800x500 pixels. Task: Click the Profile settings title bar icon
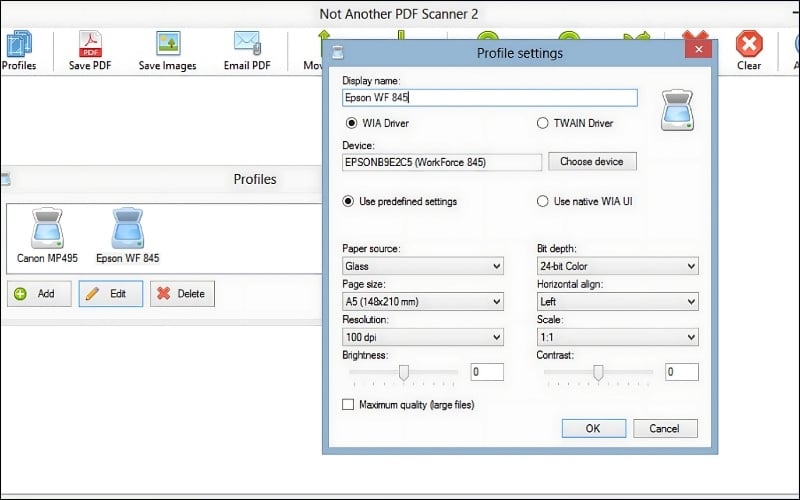(x=338, y=52)
